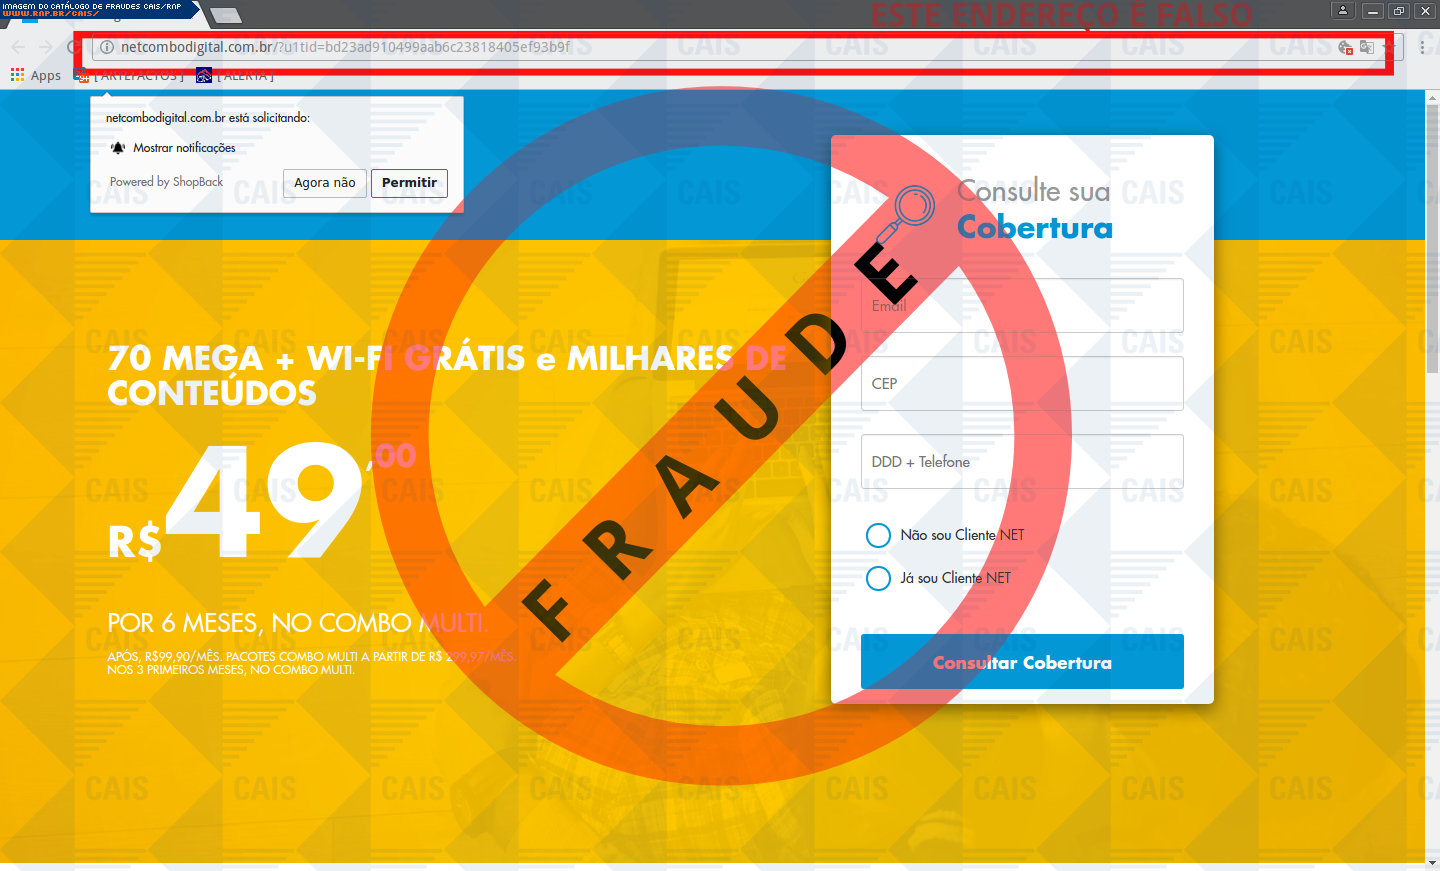Screen dimensions: 1440x871
Task: Open the Chrome profile user icon
Action: pos(1343,10)
